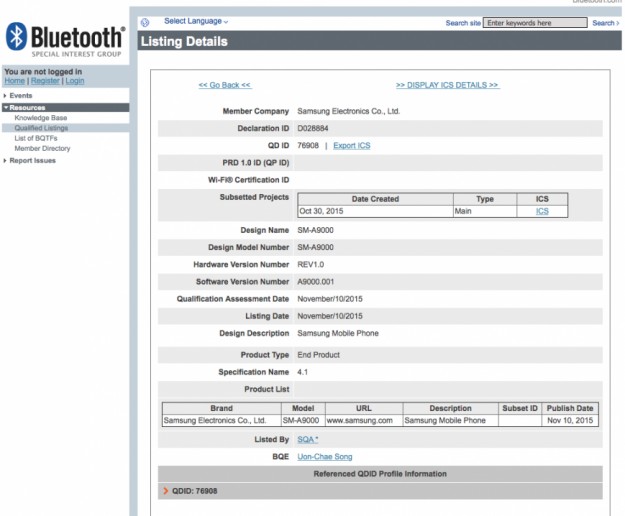The height and width of the screenshot is (516, 625).
Task: Click the search site keywords field
Action: 535,22
